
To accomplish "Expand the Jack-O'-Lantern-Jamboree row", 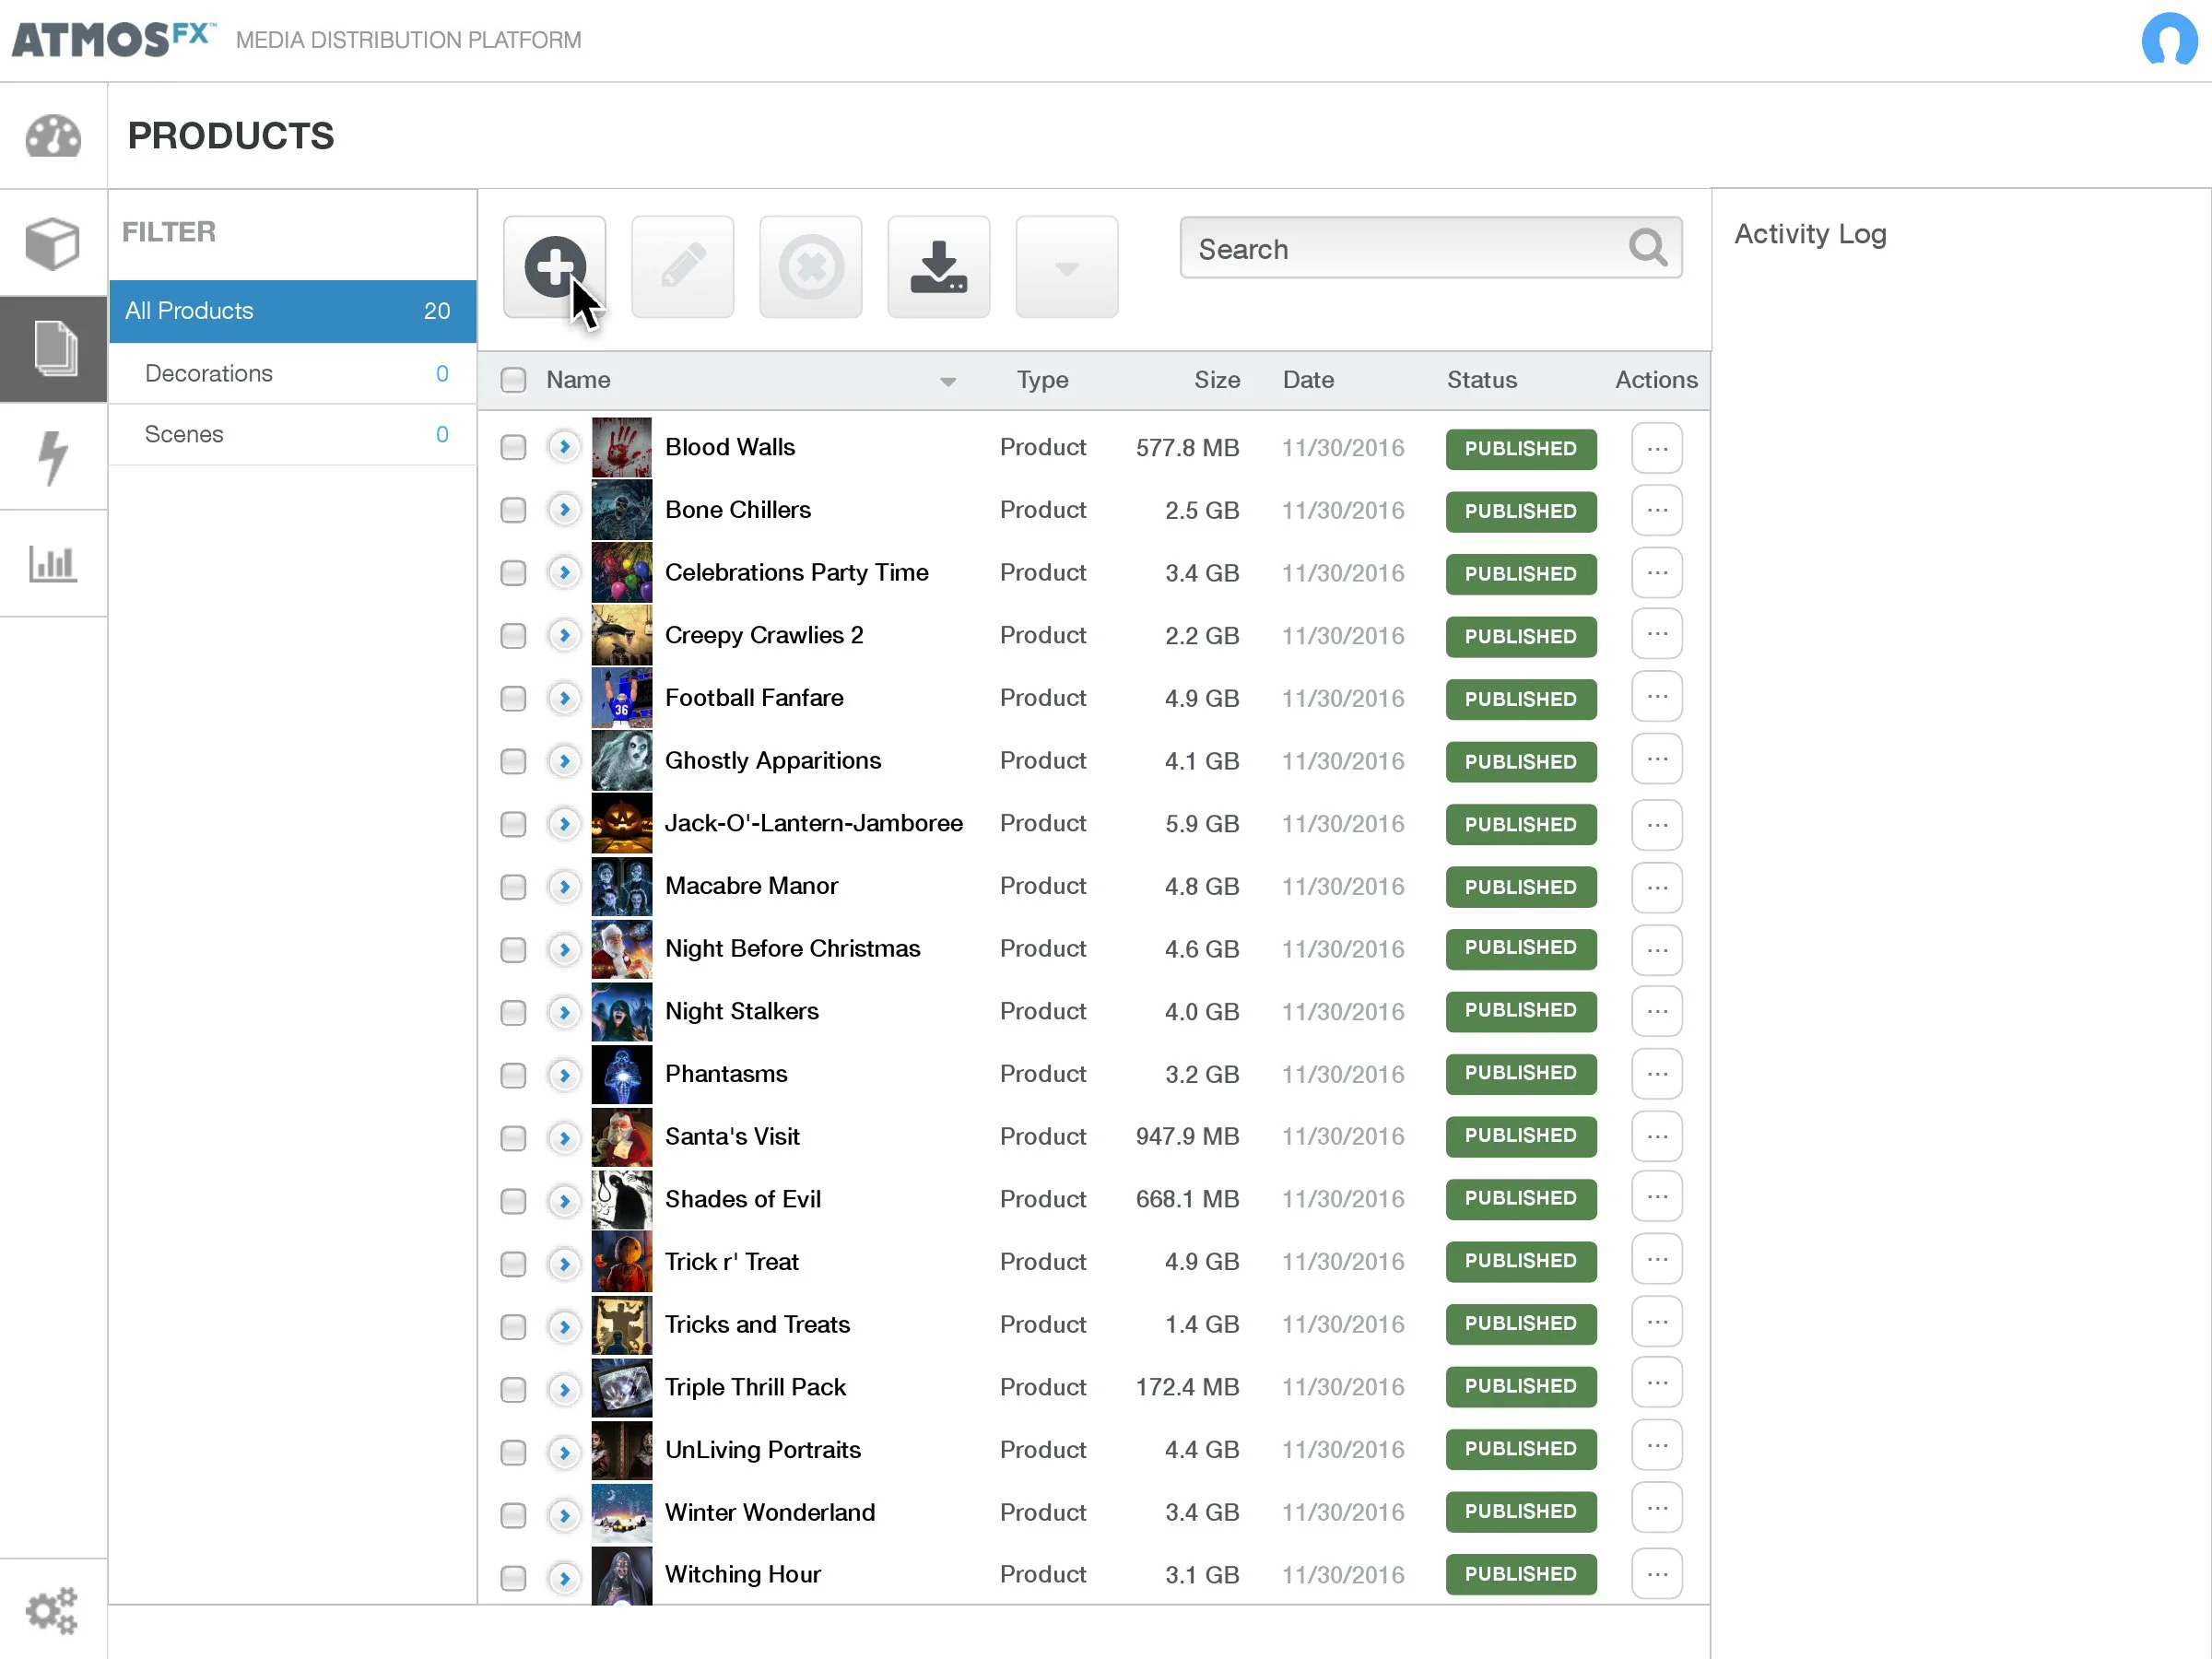I will coord(564,824).
